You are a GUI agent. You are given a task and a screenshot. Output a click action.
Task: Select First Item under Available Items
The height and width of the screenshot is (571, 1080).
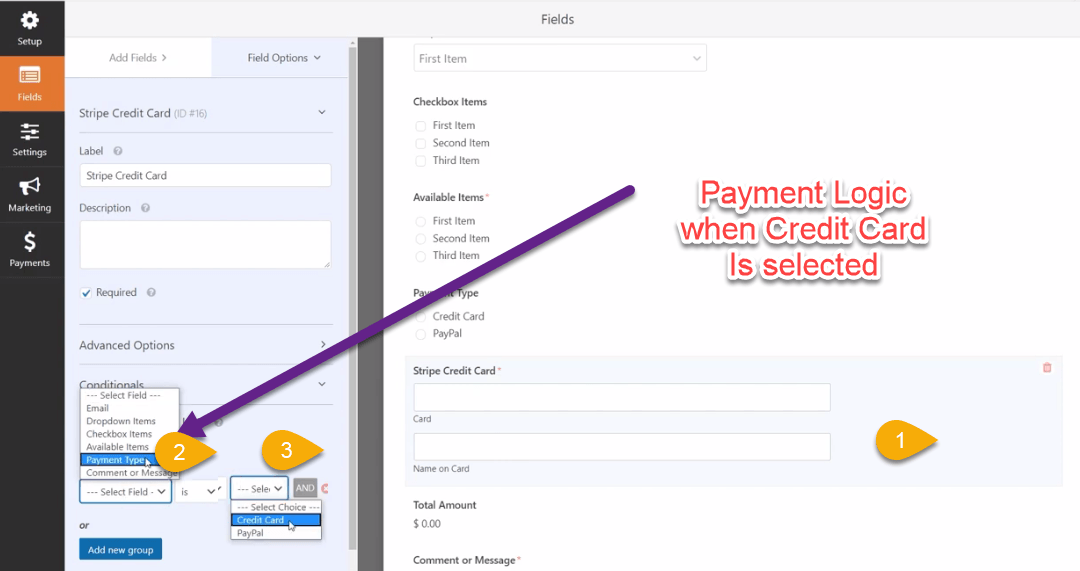click(x=421, y=221)
